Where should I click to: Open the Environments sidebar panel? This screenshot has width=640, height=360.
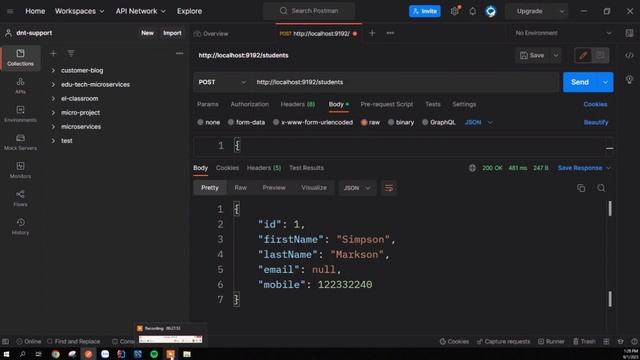(20, 114)
